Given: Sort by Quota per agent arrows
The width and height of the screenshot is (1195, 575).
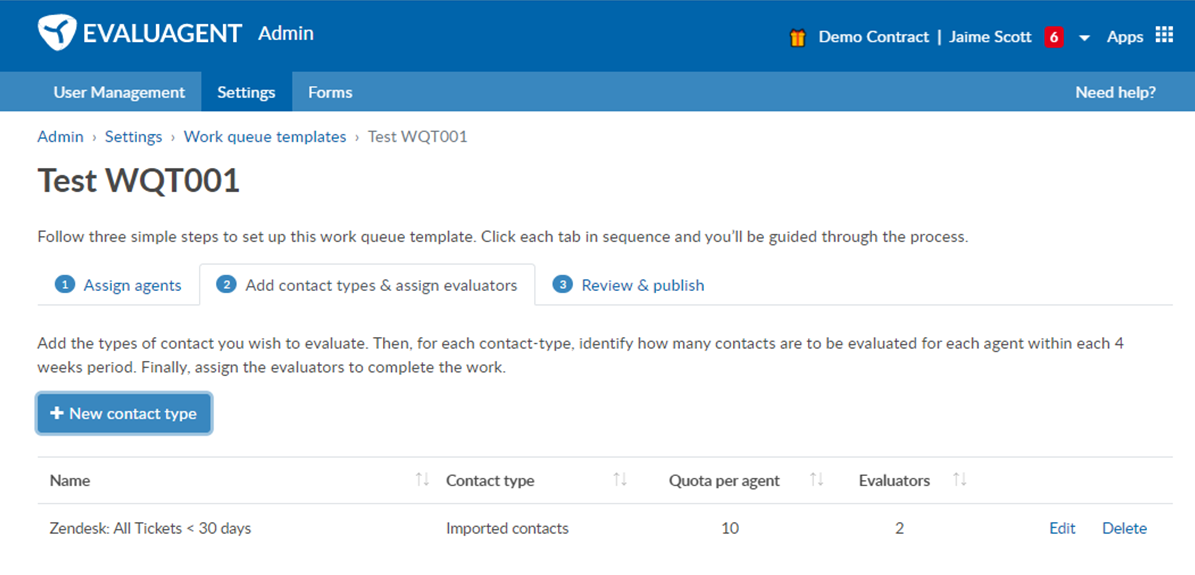Looking at the screenshot, I should coord(816,480).
